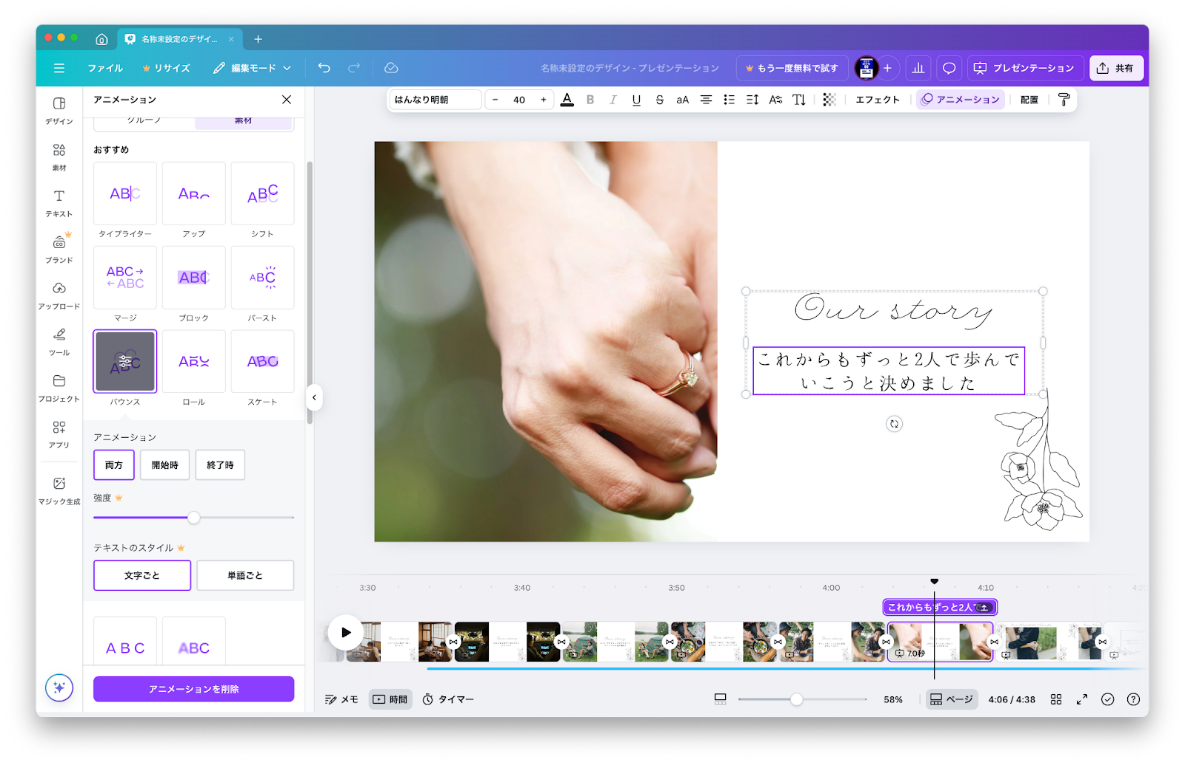The width and height of the screenshot is (1185, 765).
Task: Open the エフェクト option
Action: click(877, 99)
